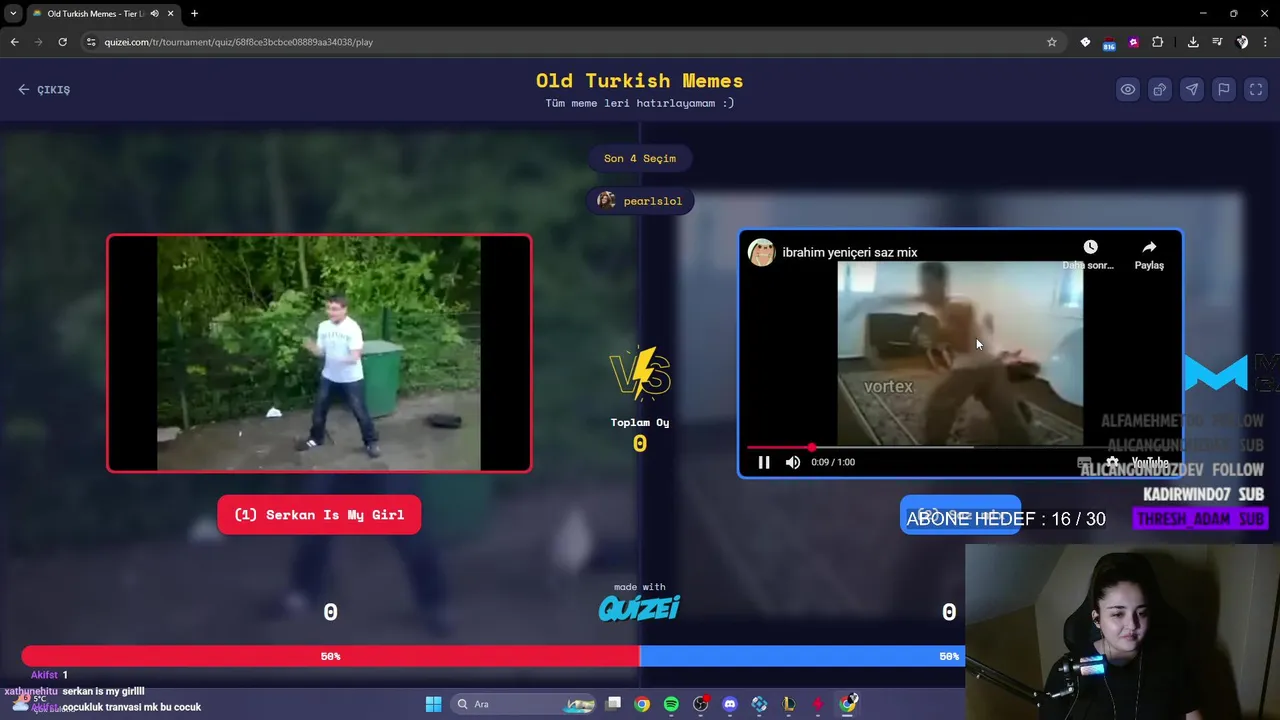Click the dice randomize icon in quiz header
1280x720 pixels.
1160,89
